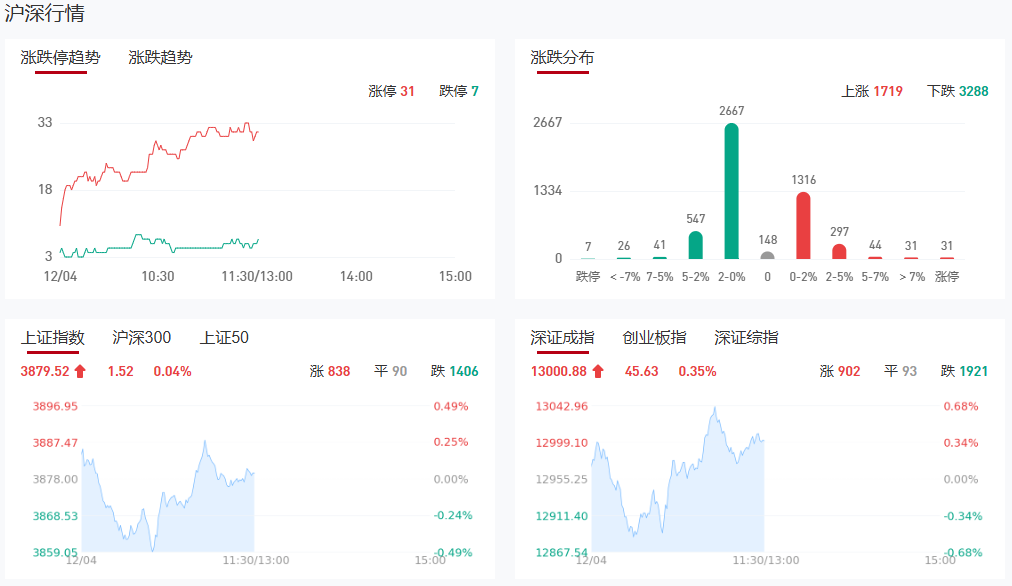The image size is (1012, 586).
Task: Switch to 上证50 index tab
Action: coord(224,338)
